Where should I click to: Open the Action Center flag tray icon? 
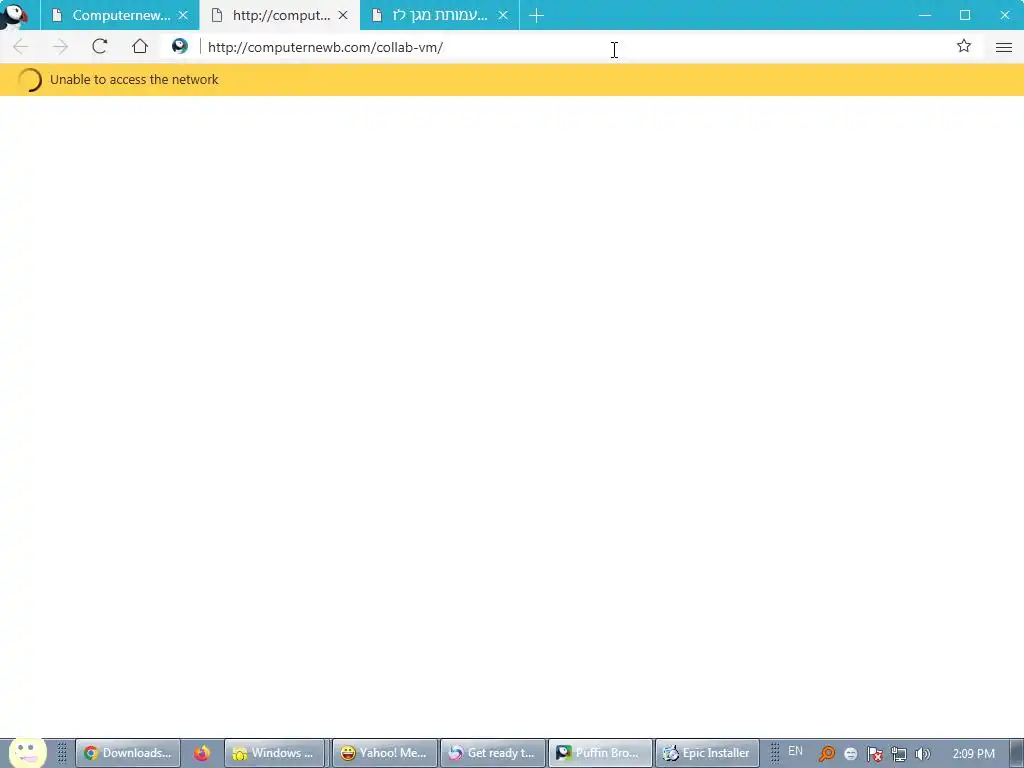click(874, 754)
